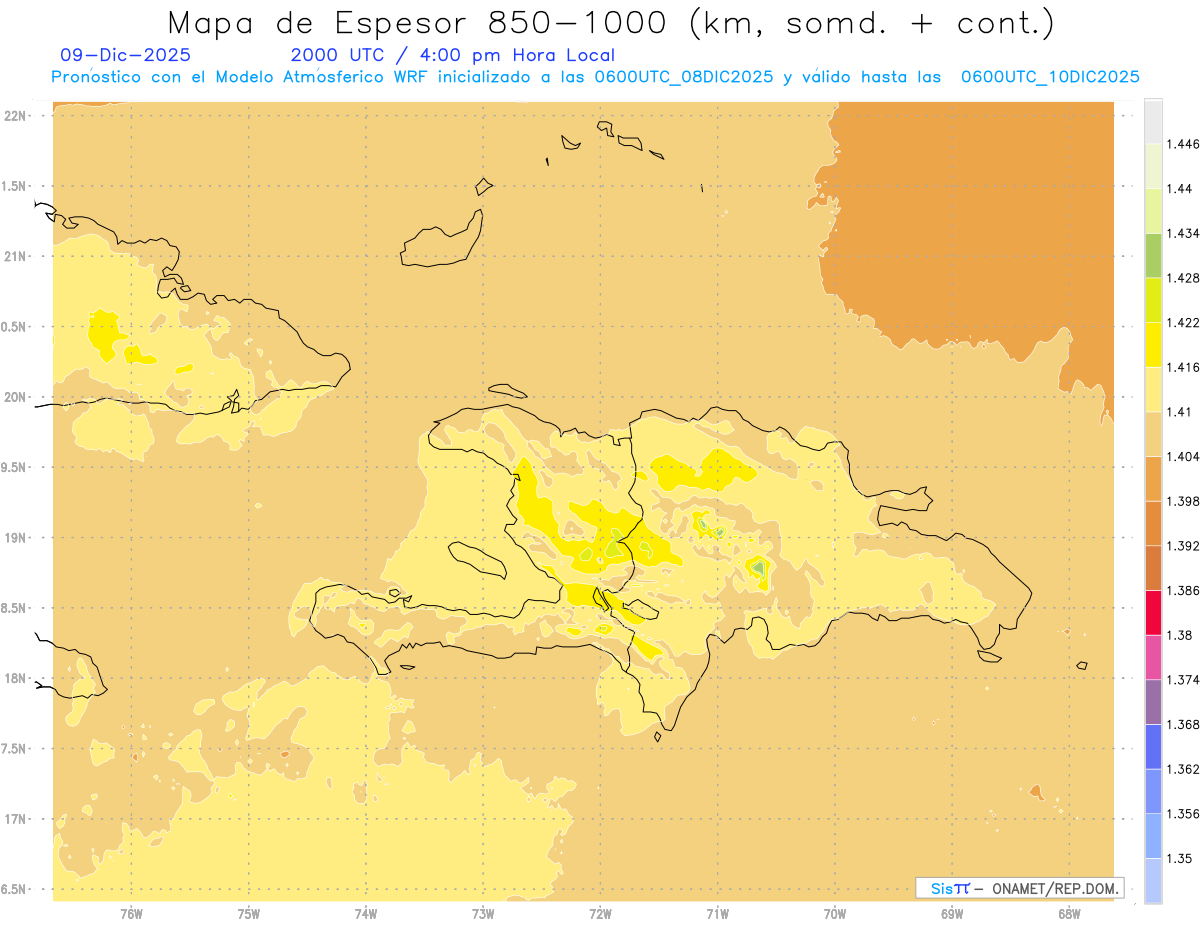This screenshot has width=1200, height=927.
Task: Click the latitude label '6.5N'
Action: click(x=13, y=890)
